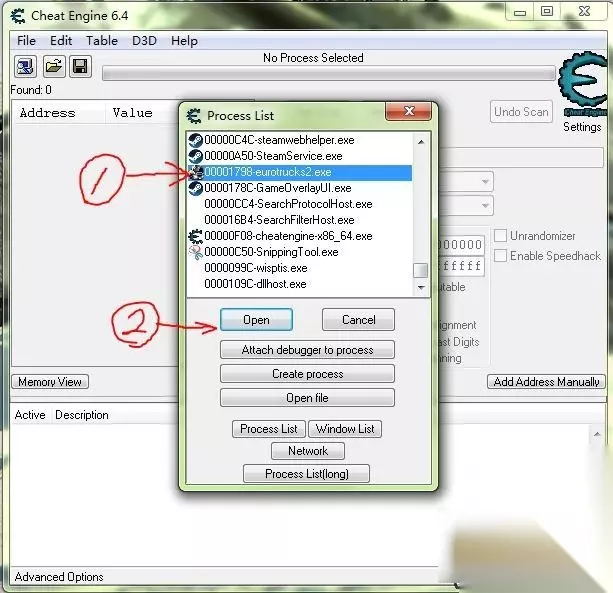
Task: Click the Create process button
Action: pyautogui.click(x=307, y=374)
